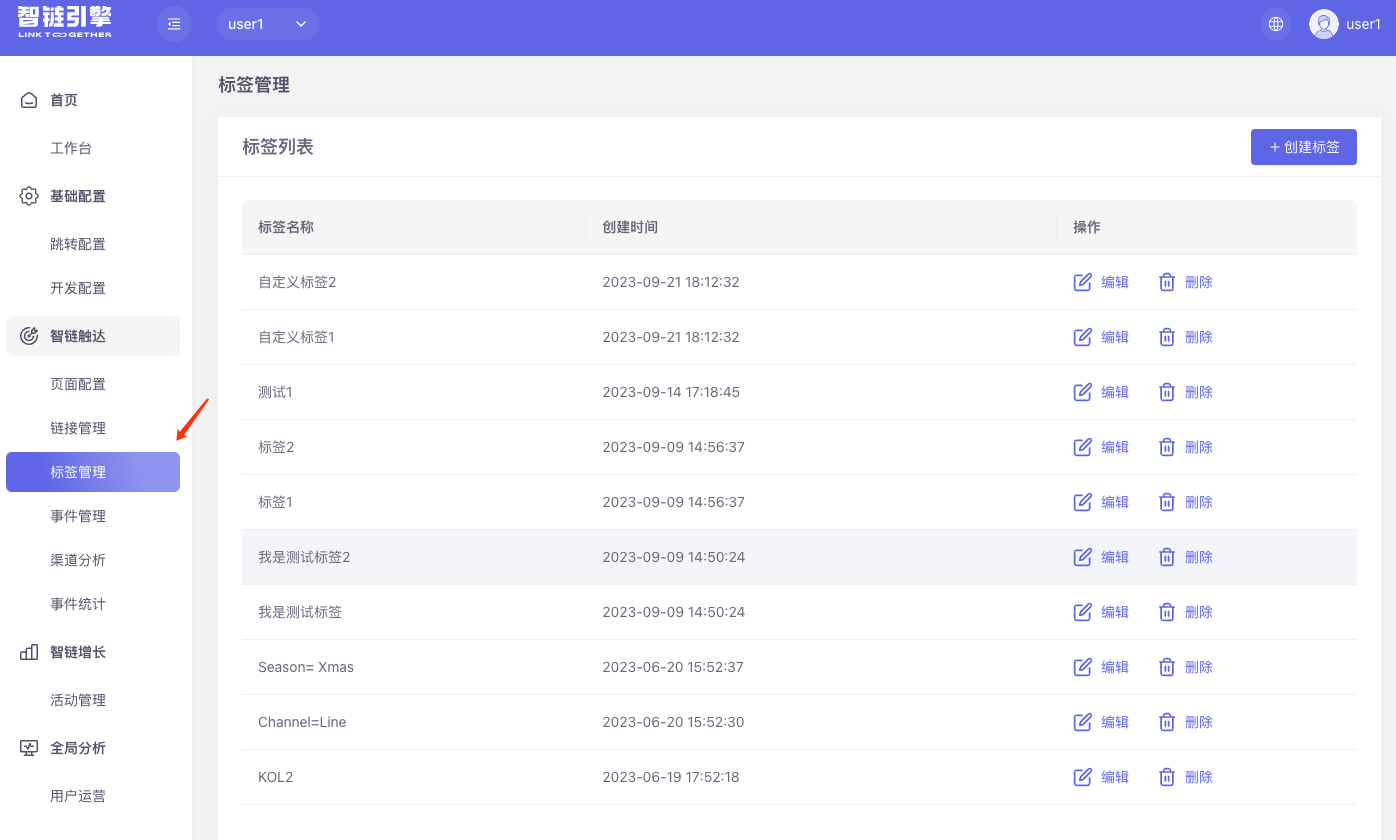Delete the KOL2 tag via trash icon
The image size is (1396, 840).
pos(1166,777)
